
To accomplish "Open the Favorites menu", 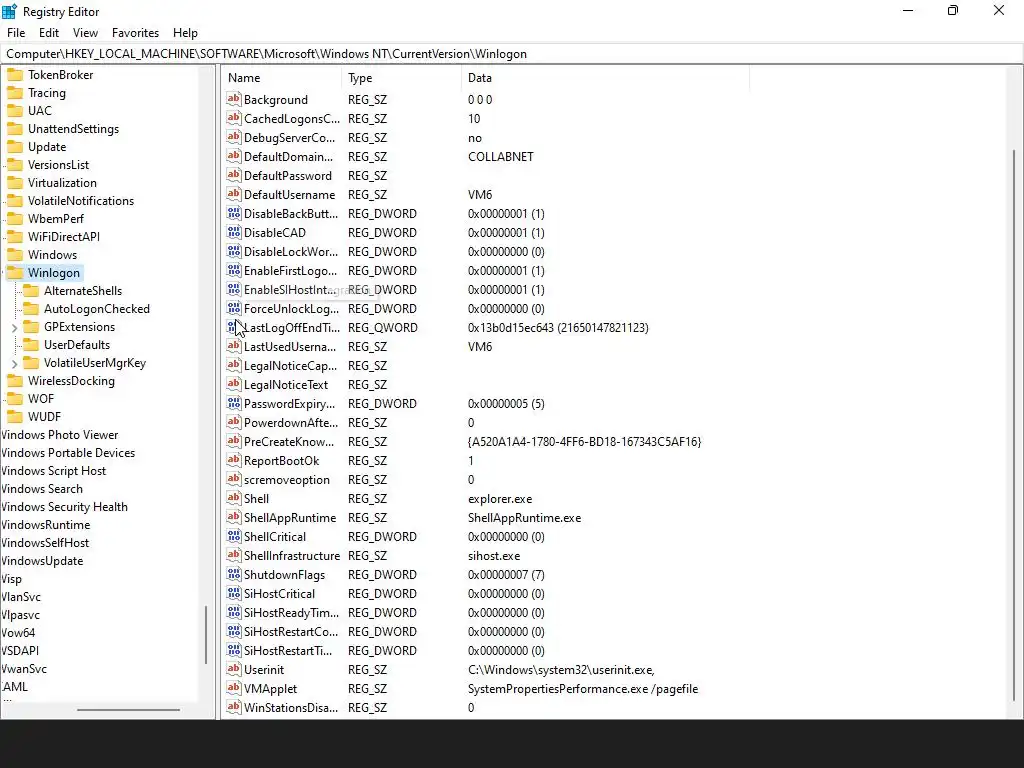I will [x=135, y=33].
